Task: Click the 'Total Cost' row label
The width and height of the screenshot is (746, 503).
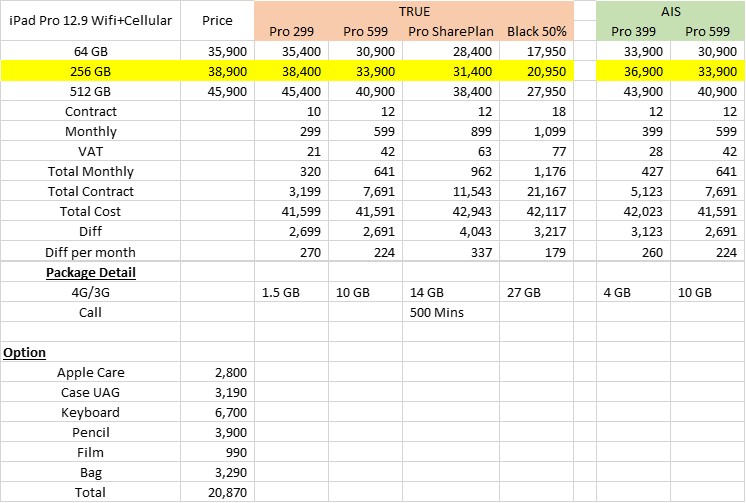Action: (90, 211)
